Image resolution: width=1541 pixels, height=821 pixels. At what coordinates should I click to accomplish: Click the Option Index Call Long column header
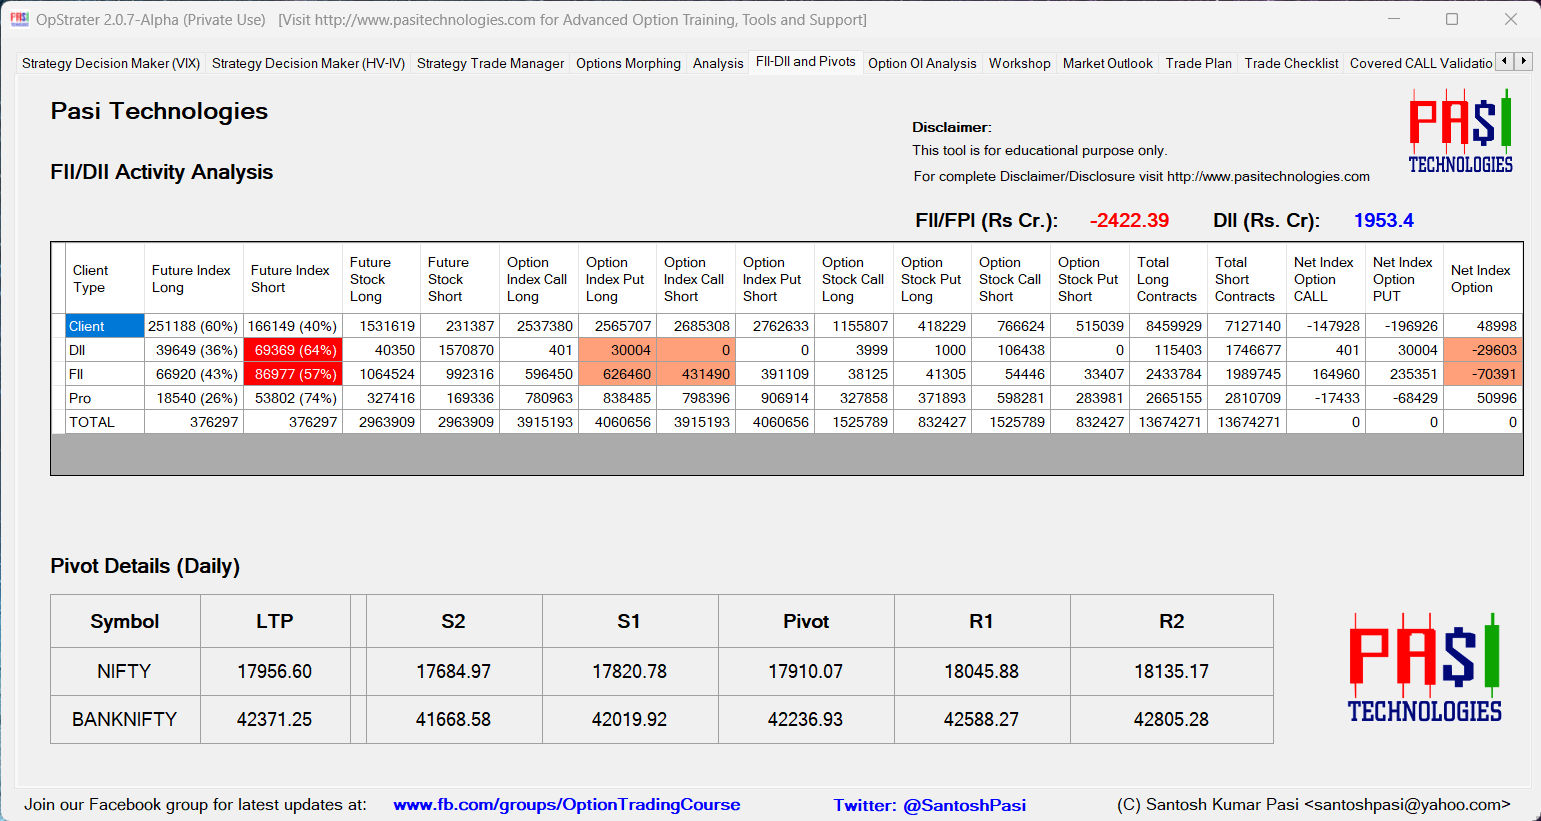[x=539, y=279]
